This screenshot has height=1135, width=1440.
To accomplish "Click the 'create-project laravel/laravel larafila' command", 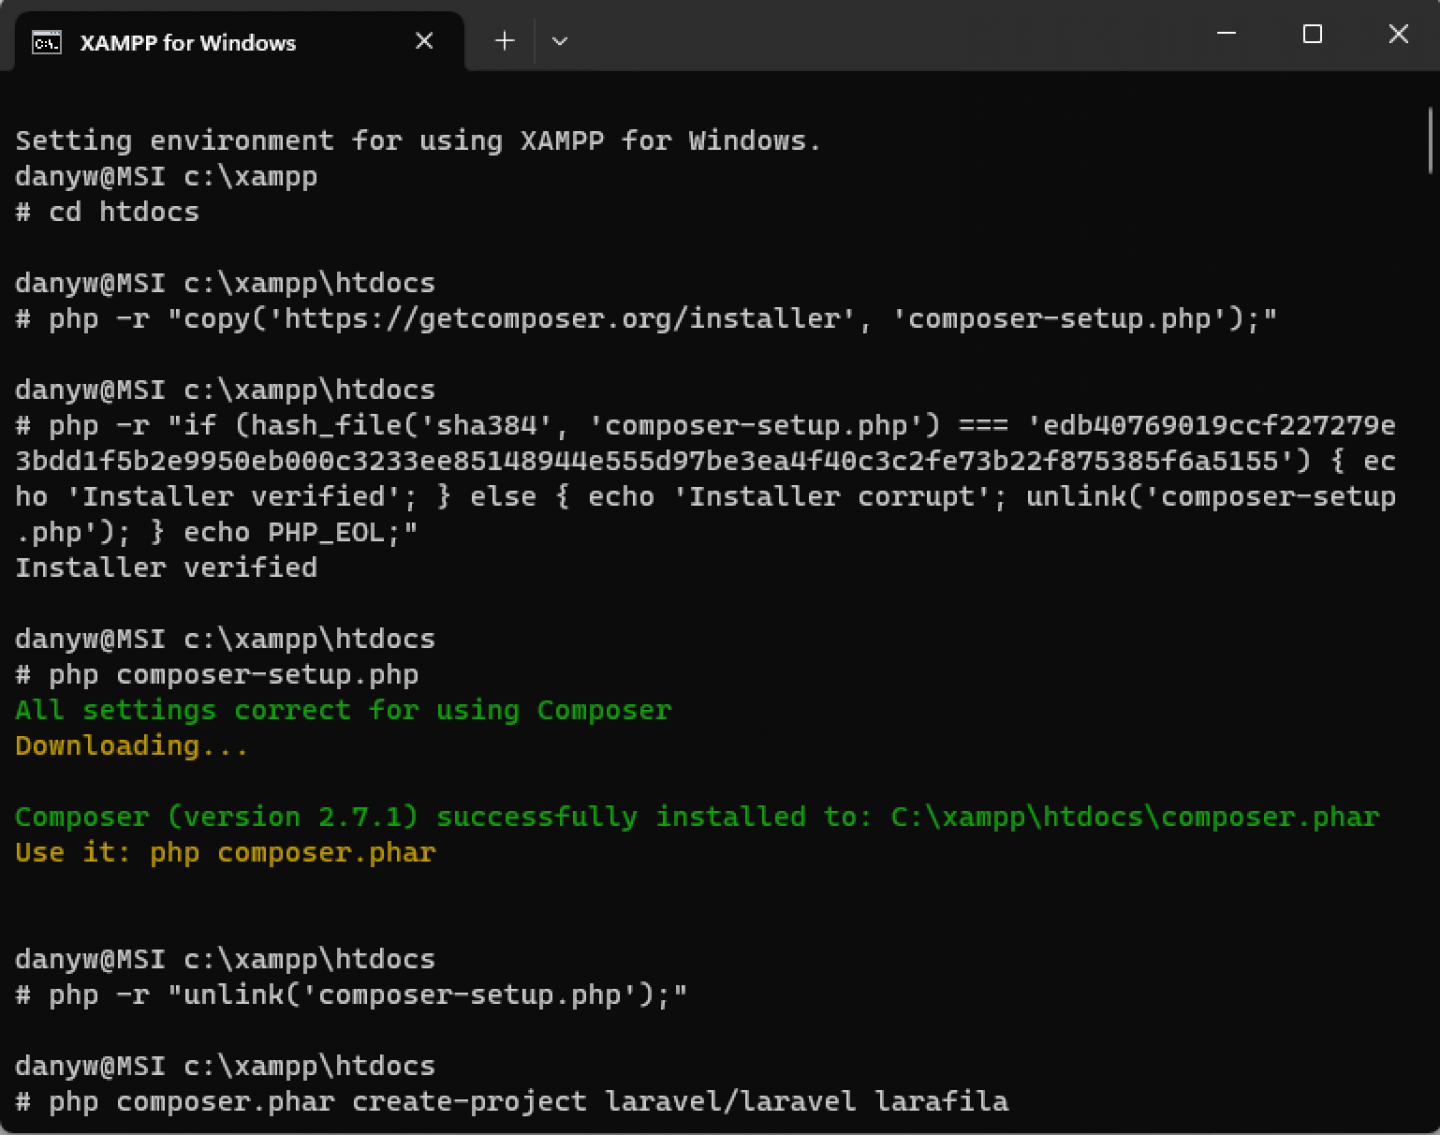I will (511, 1102).
